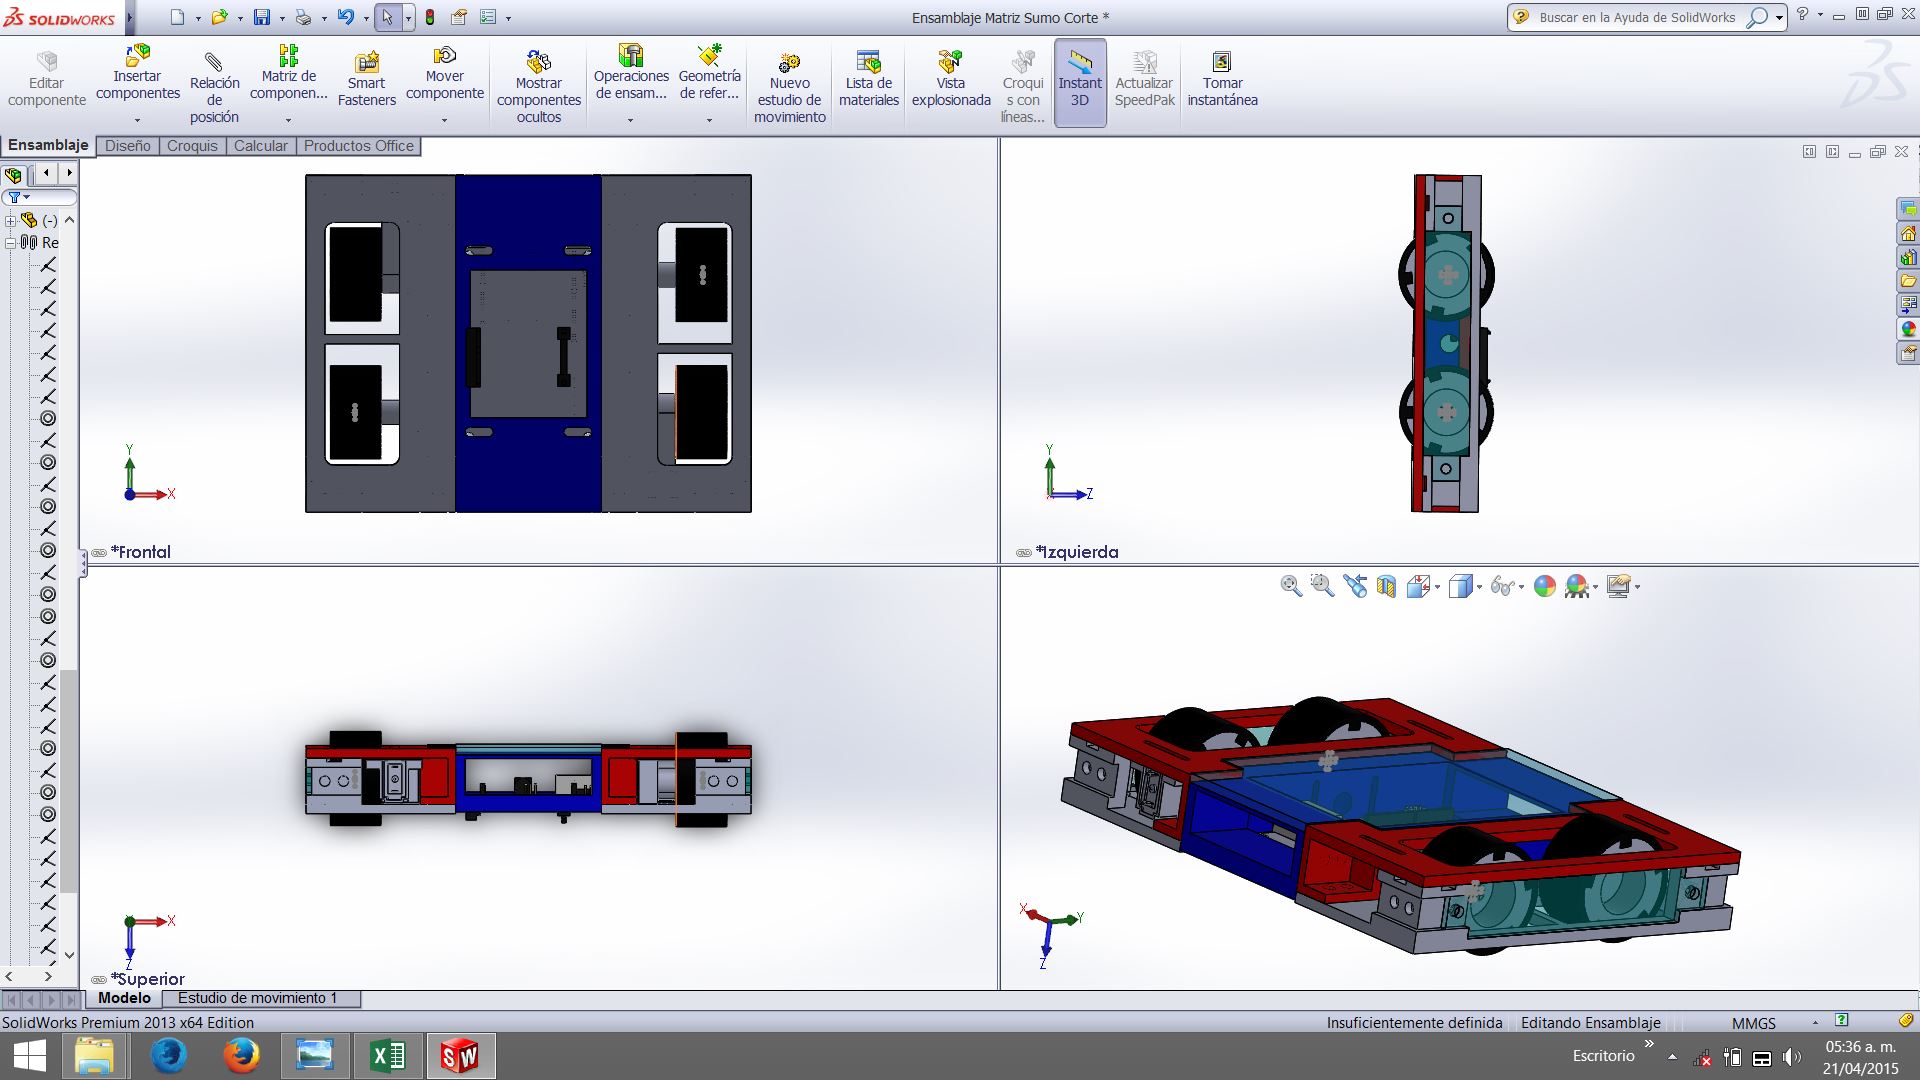Expand Insertar componentes dropdown arrow
This screenshot has width=1920, height=1080.
(137, 120)
